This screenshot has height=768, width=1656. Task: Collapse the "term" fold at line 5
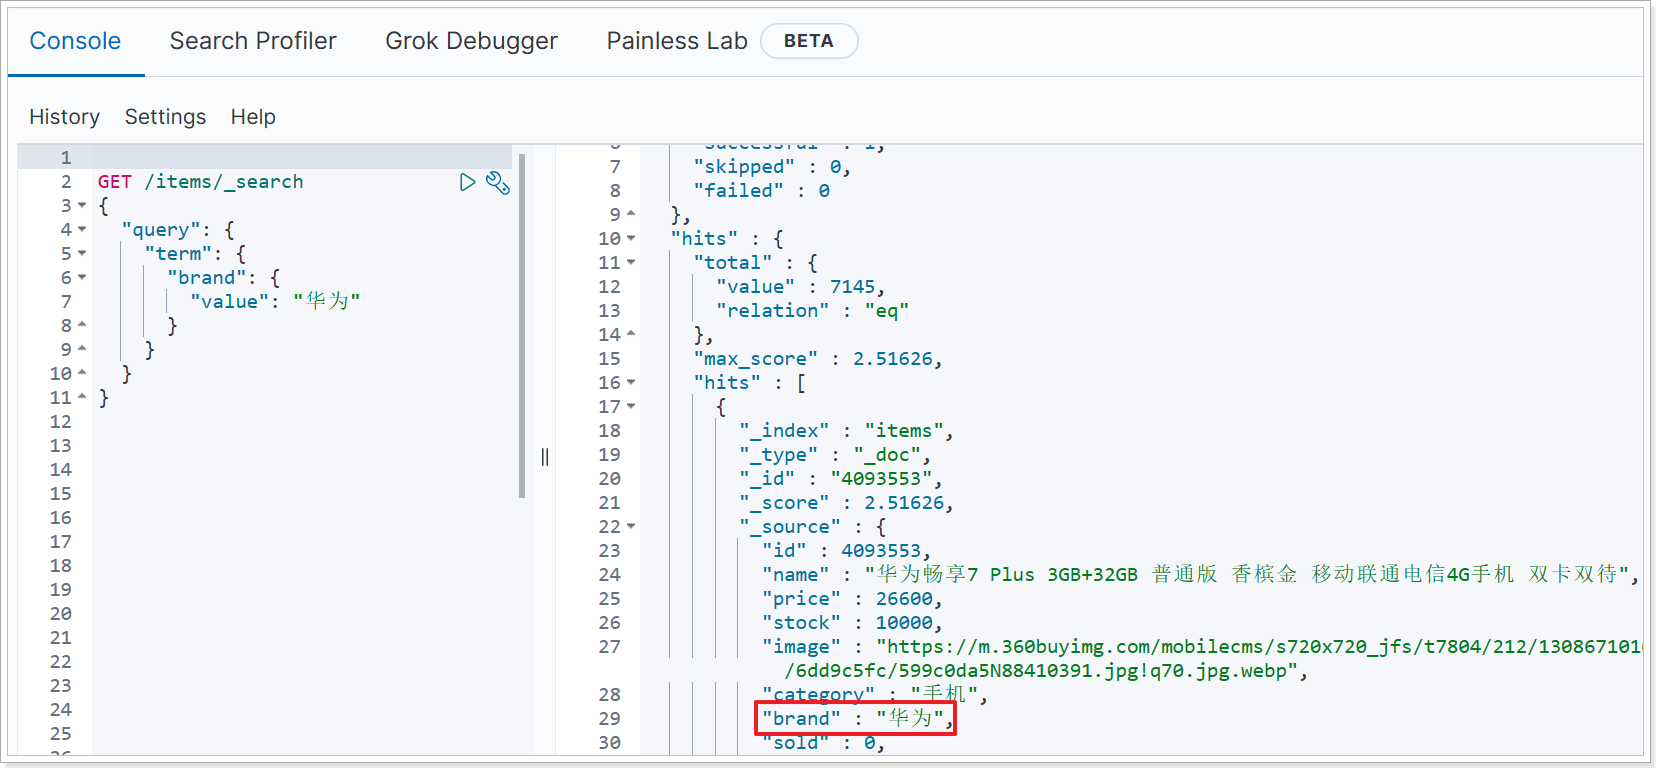[82, 254]
